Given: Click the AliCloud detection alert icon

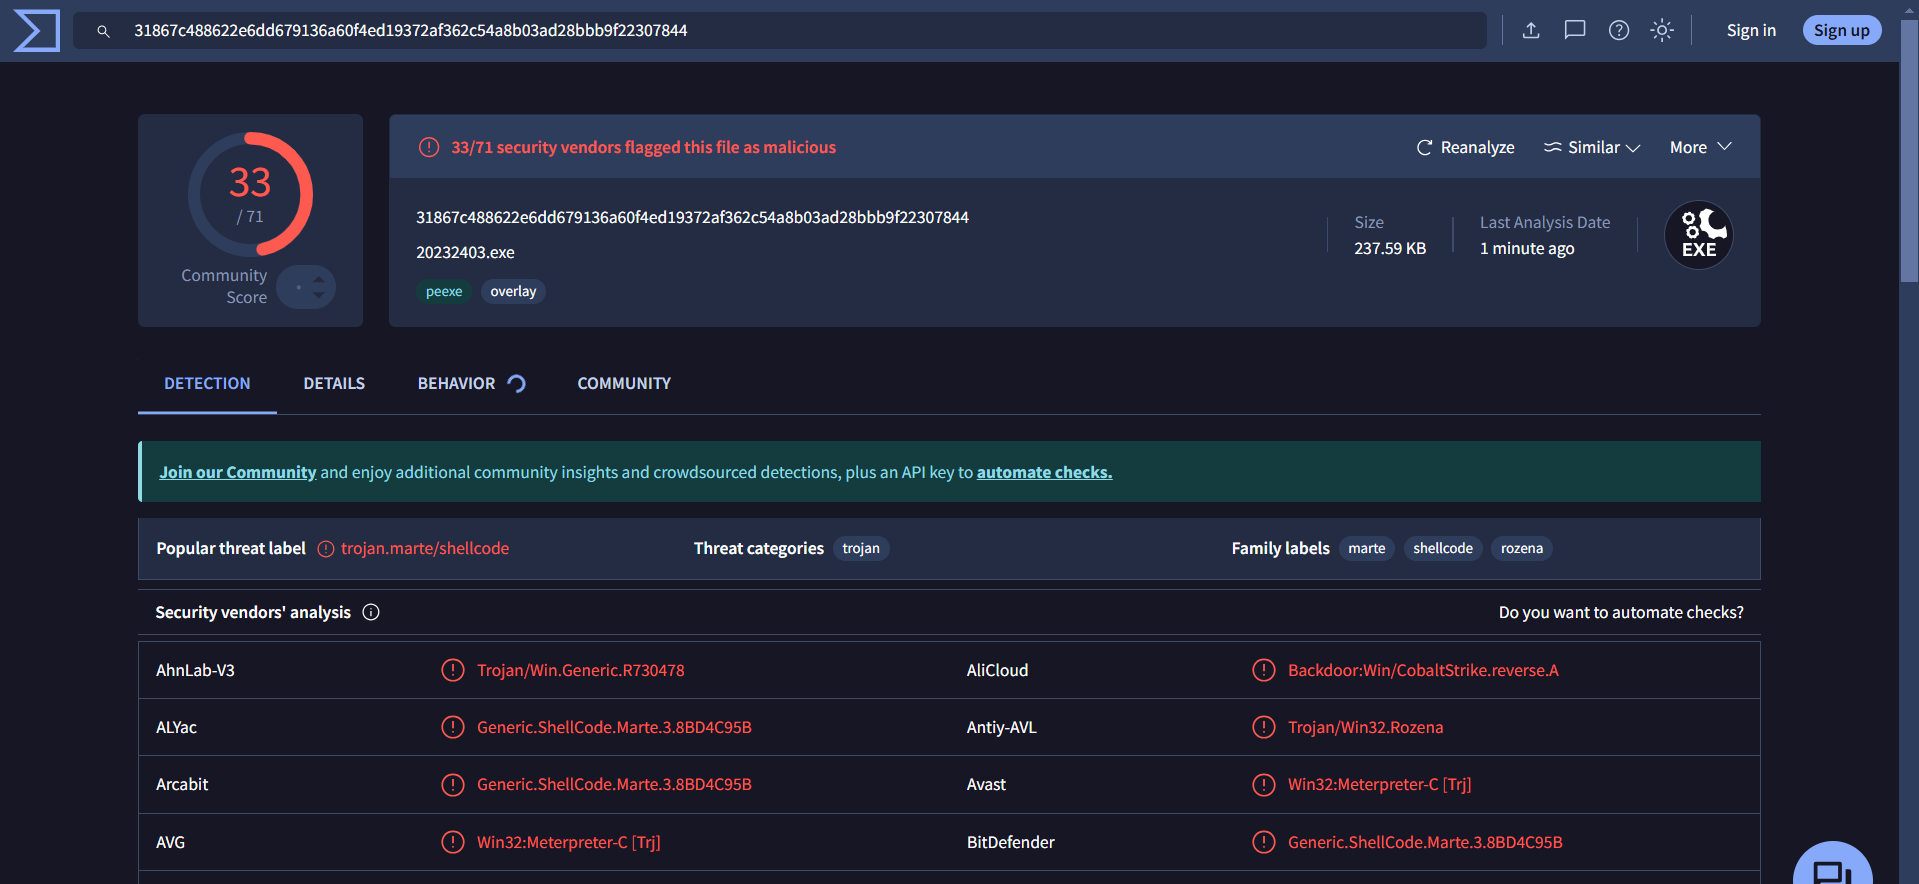Looking at the screenshot, I should (x=1264, y=670).
